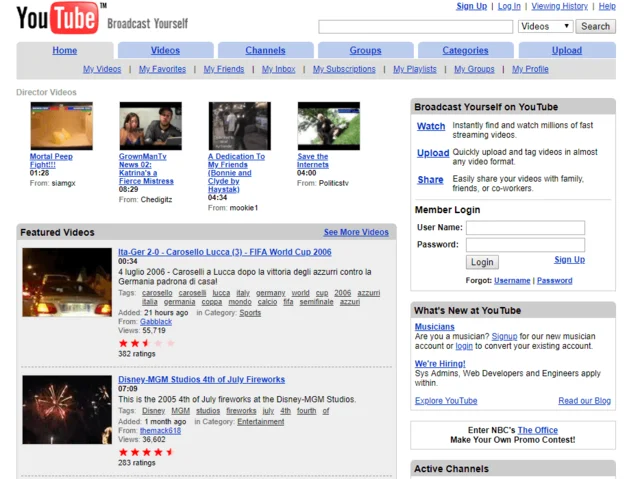
Task: Click the Mortal Peep Fight!!! title link
Action: click(x=51, y=161)
